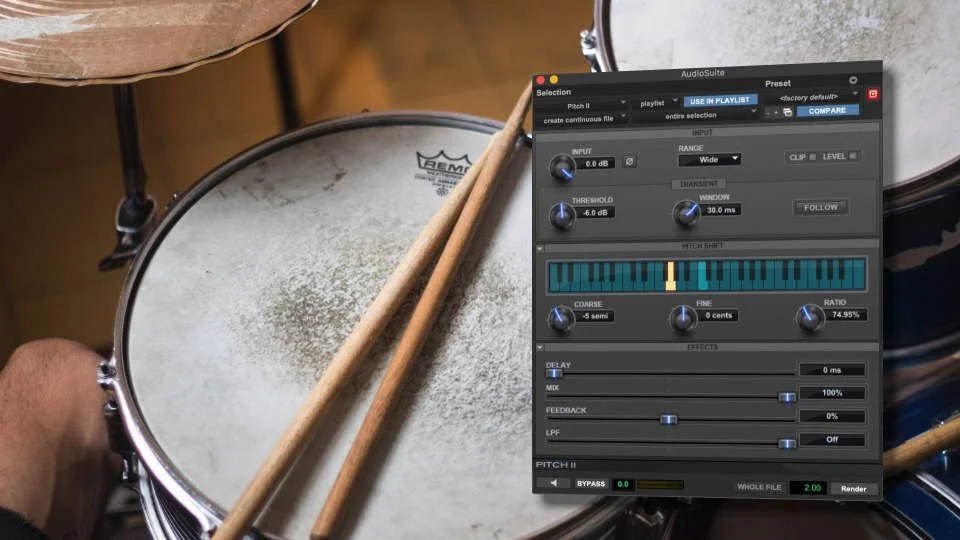Click the MIX slider handle
Image resolution: width=960 pixels, height=540 pixels.
(786, 397)
